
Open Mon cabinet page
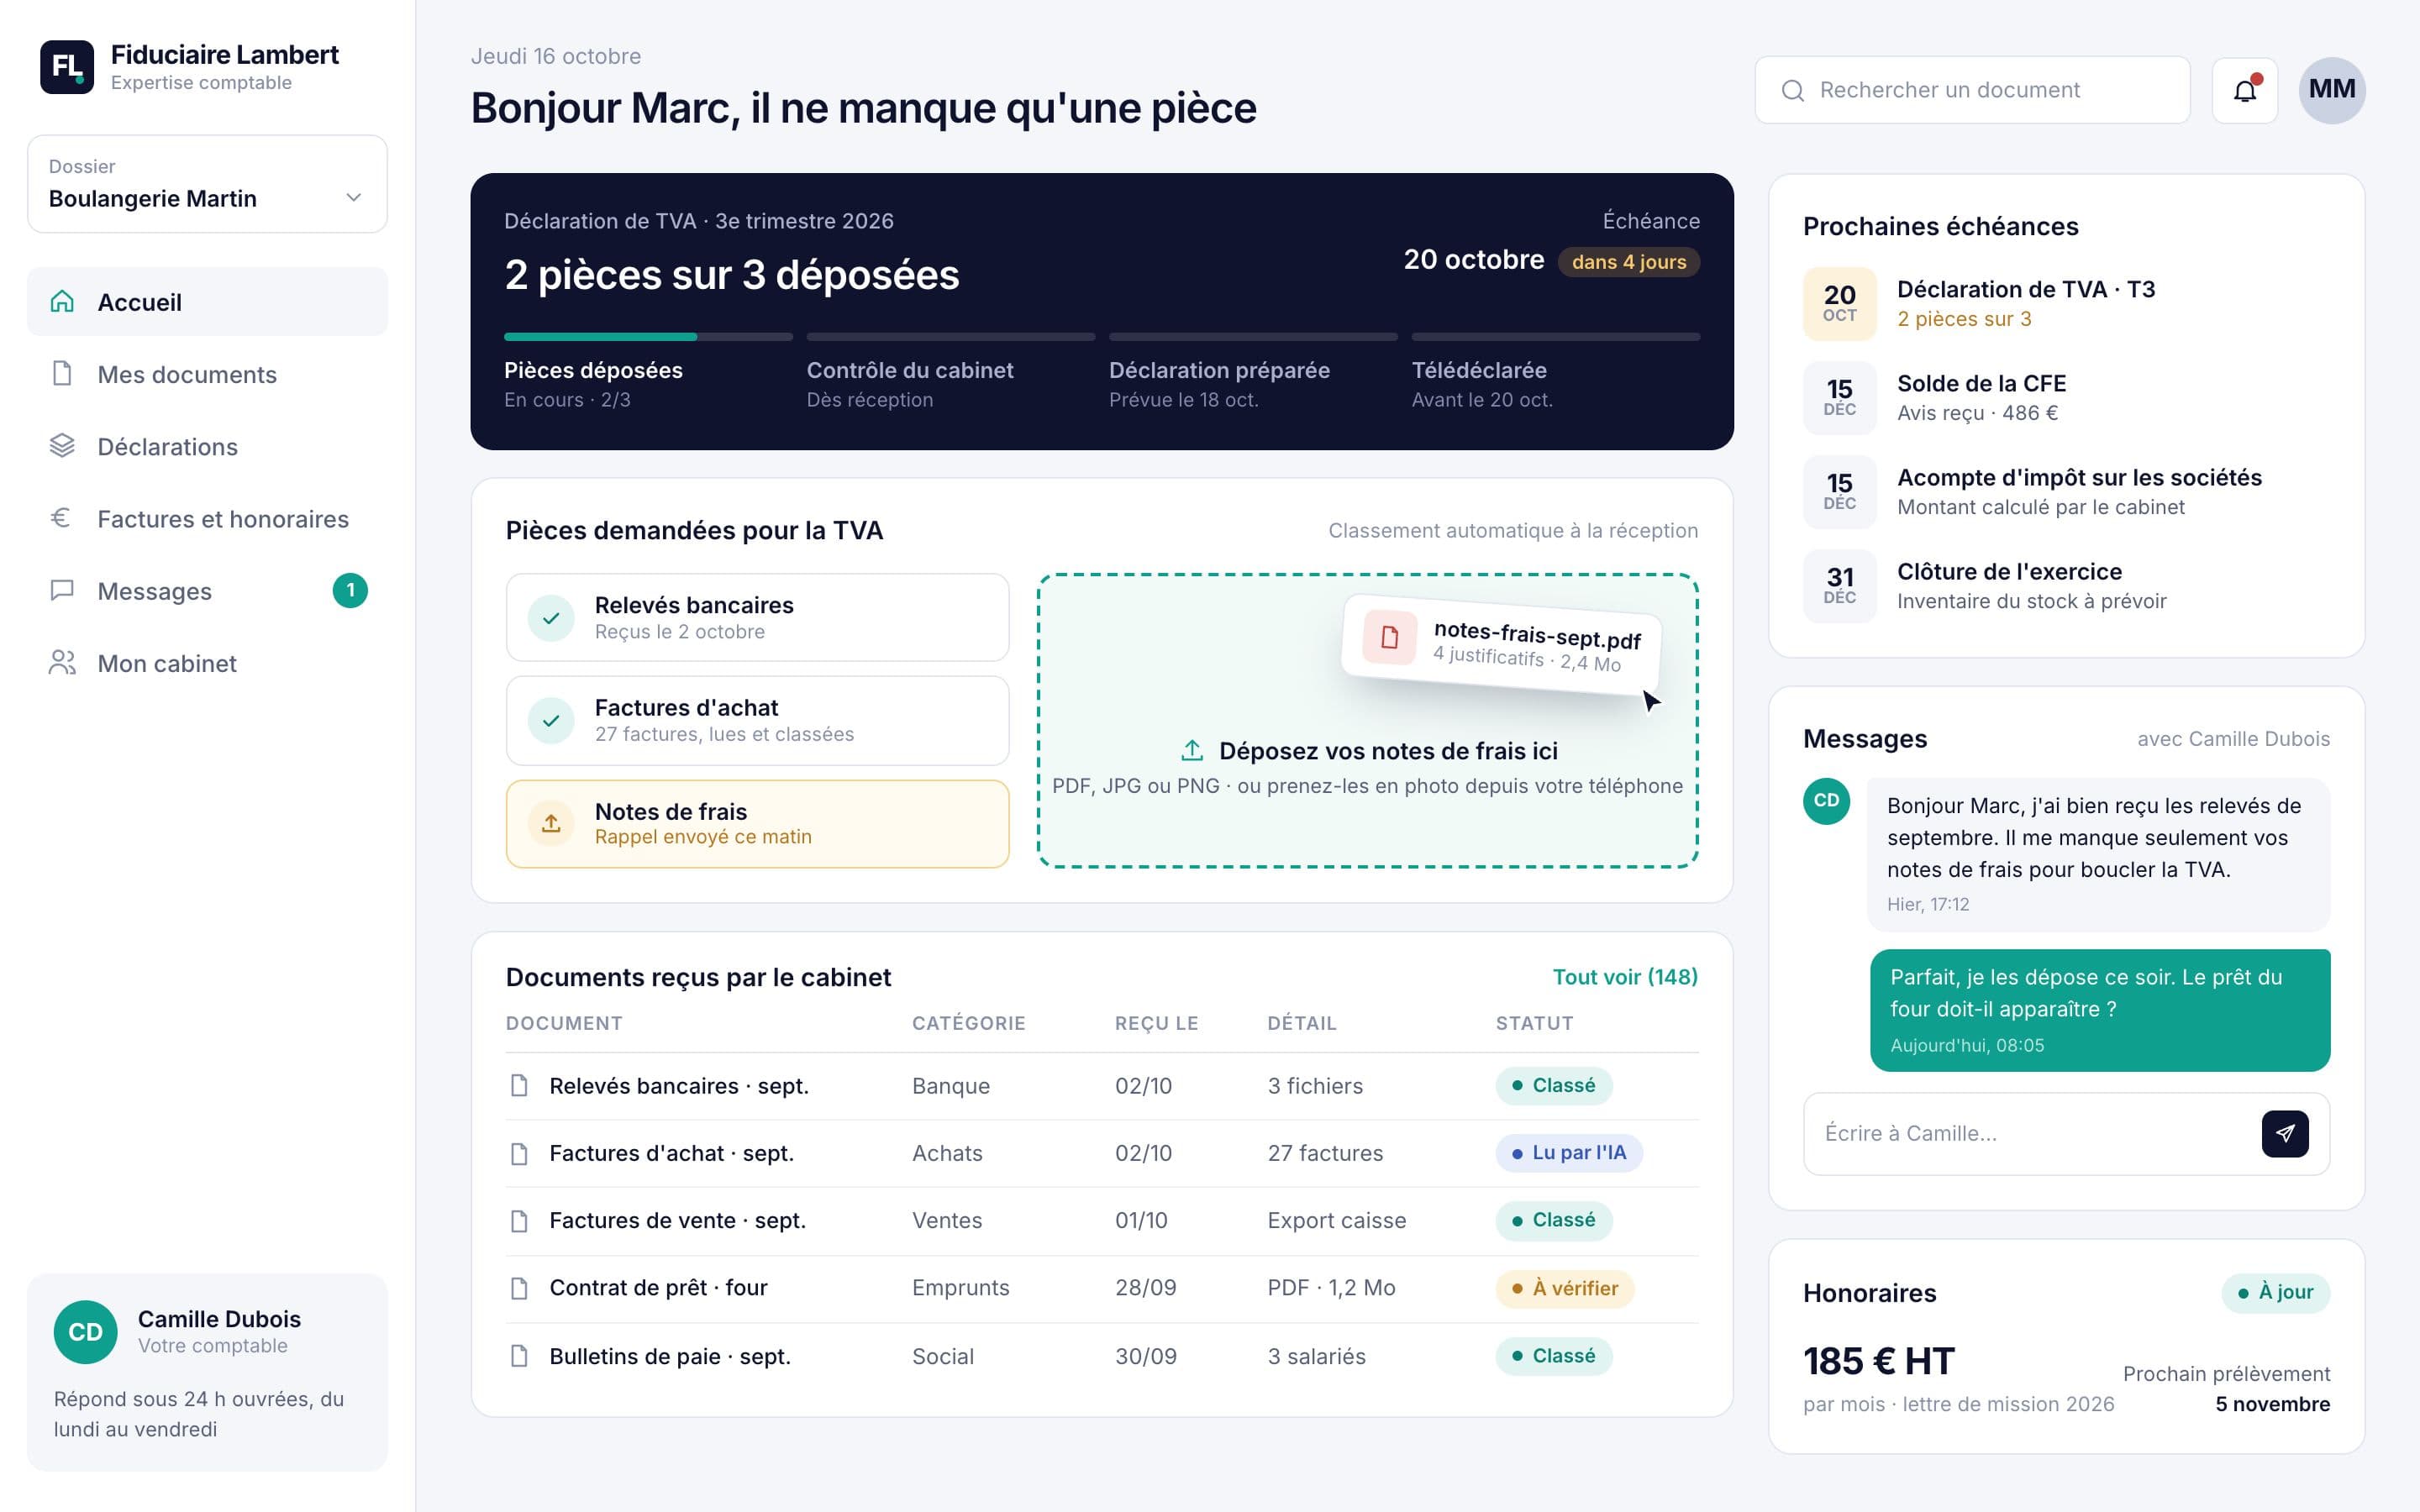(207, 663)
